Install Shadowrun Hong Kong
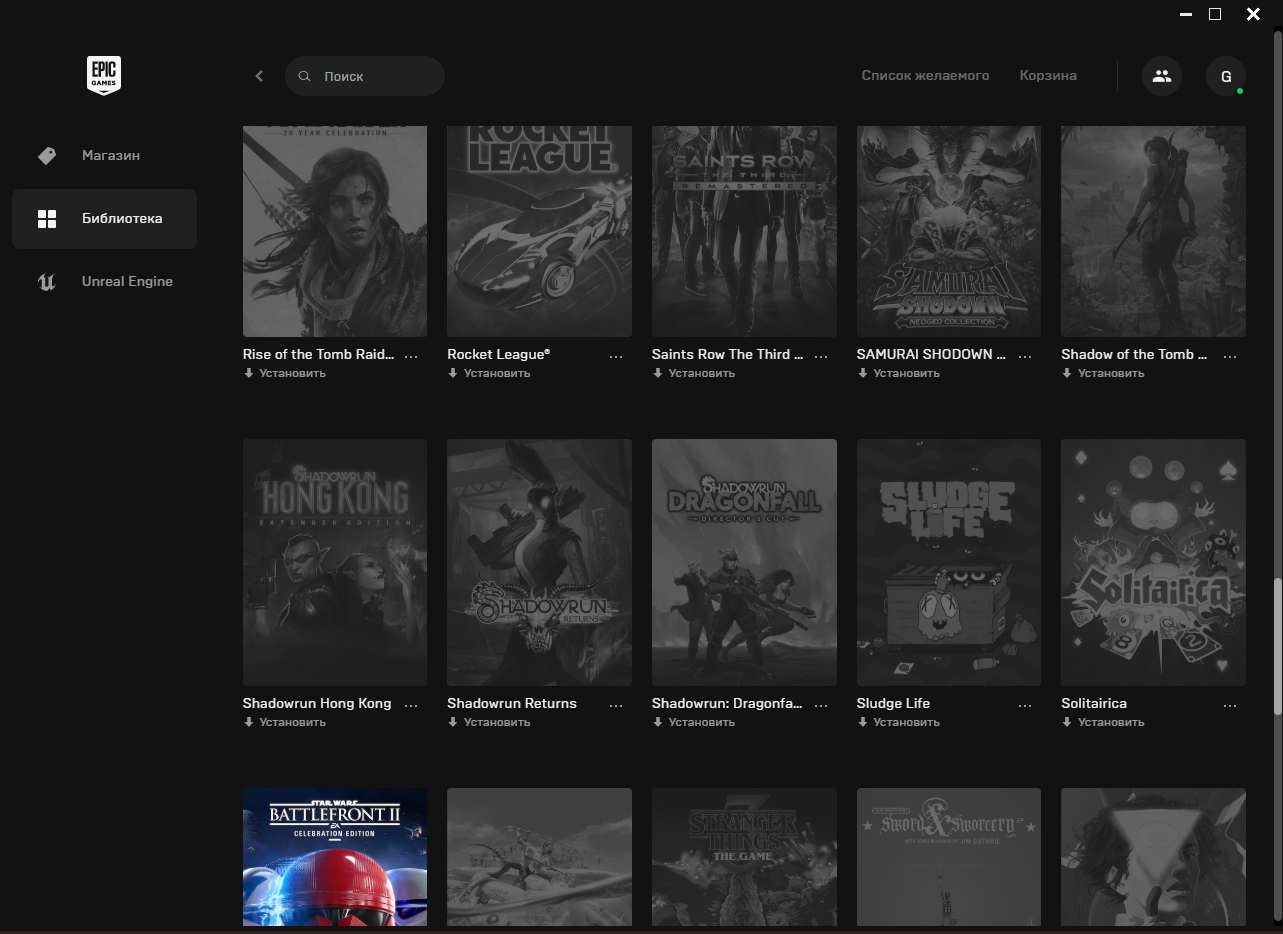Viewport: 1283px width, 934px height. coord(285,722)
